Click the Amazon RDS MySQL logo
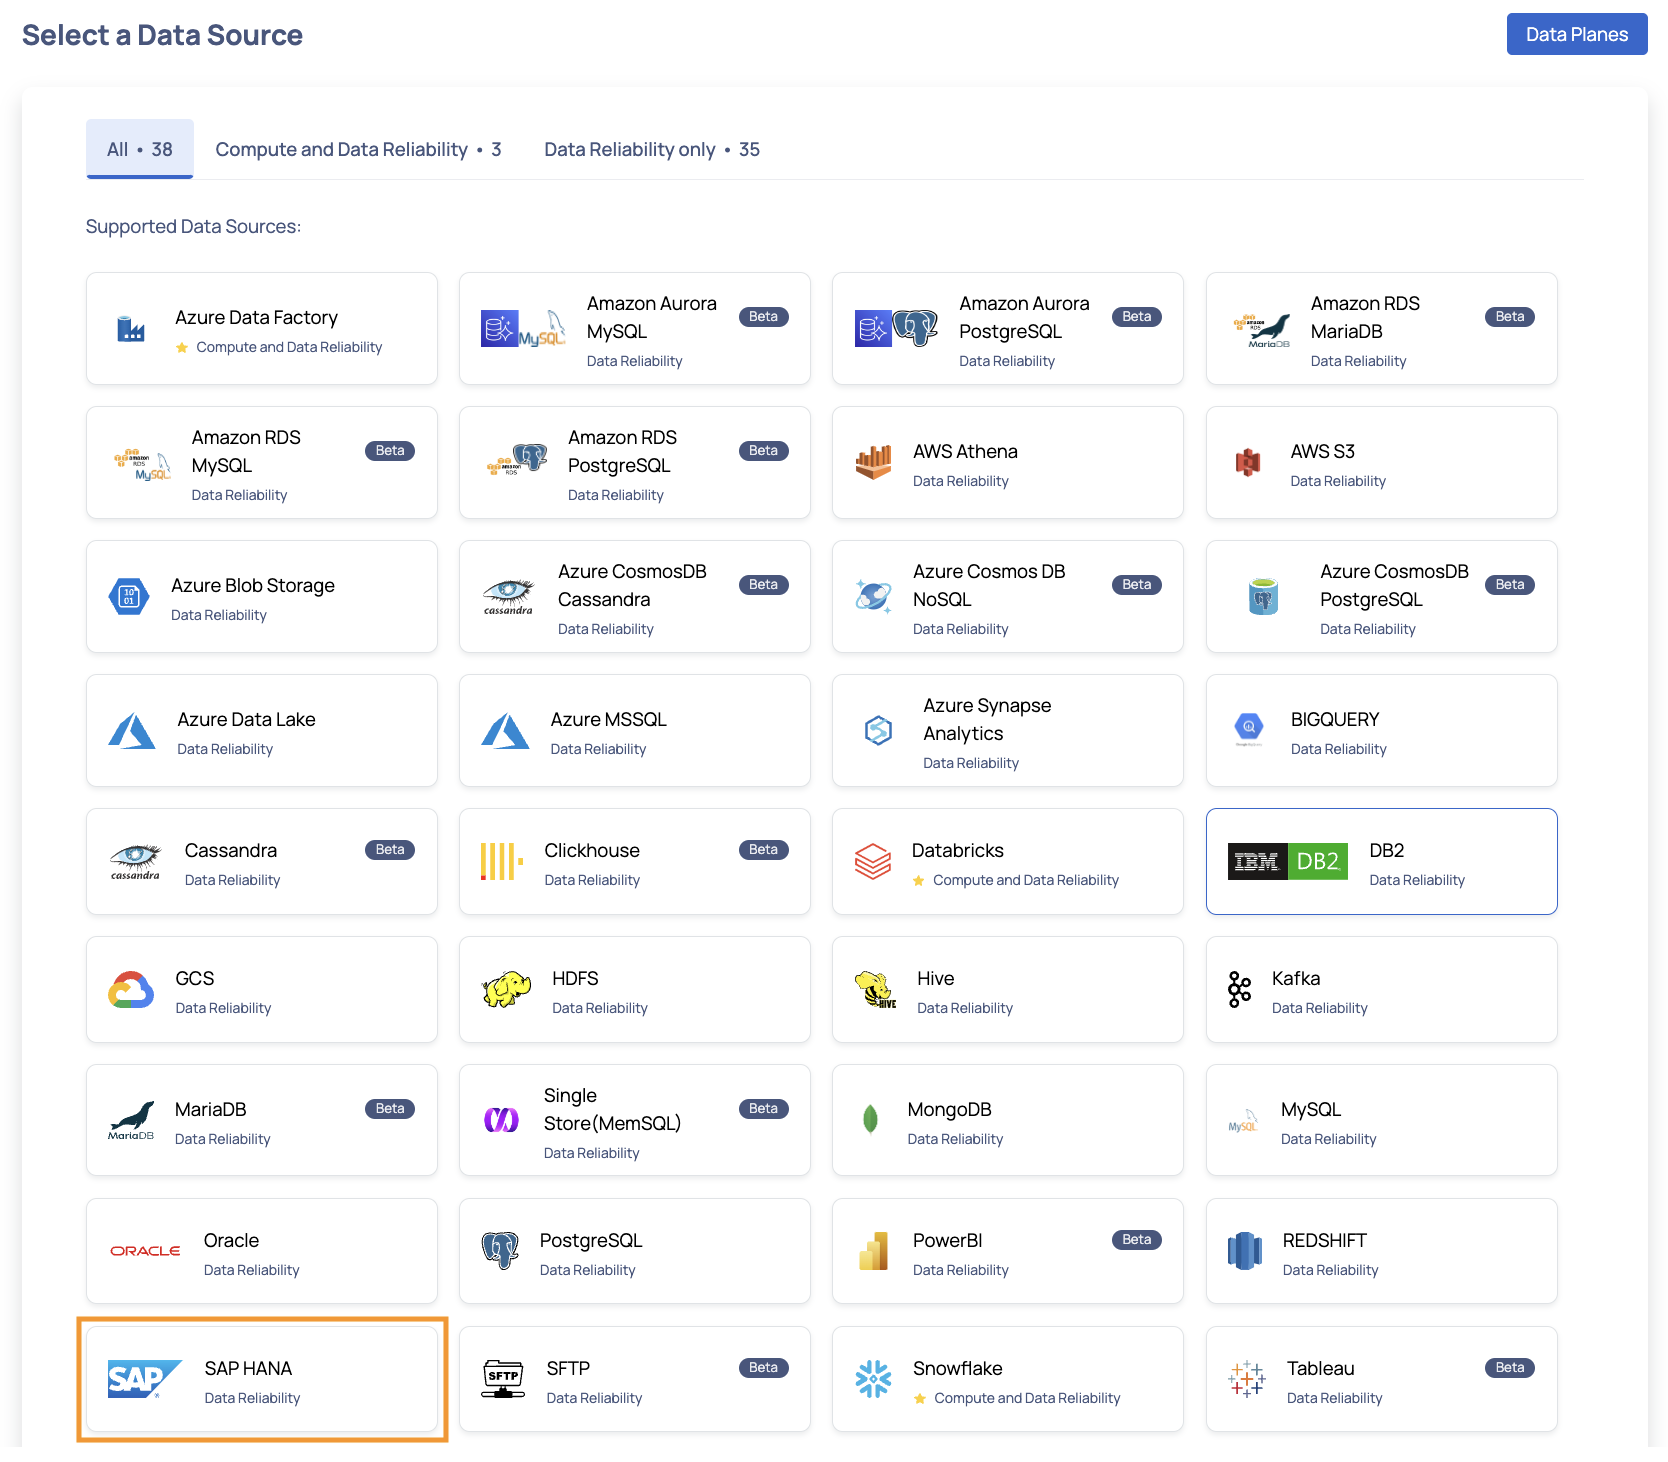This screenshot has height=1462, width=1668. 142,464
